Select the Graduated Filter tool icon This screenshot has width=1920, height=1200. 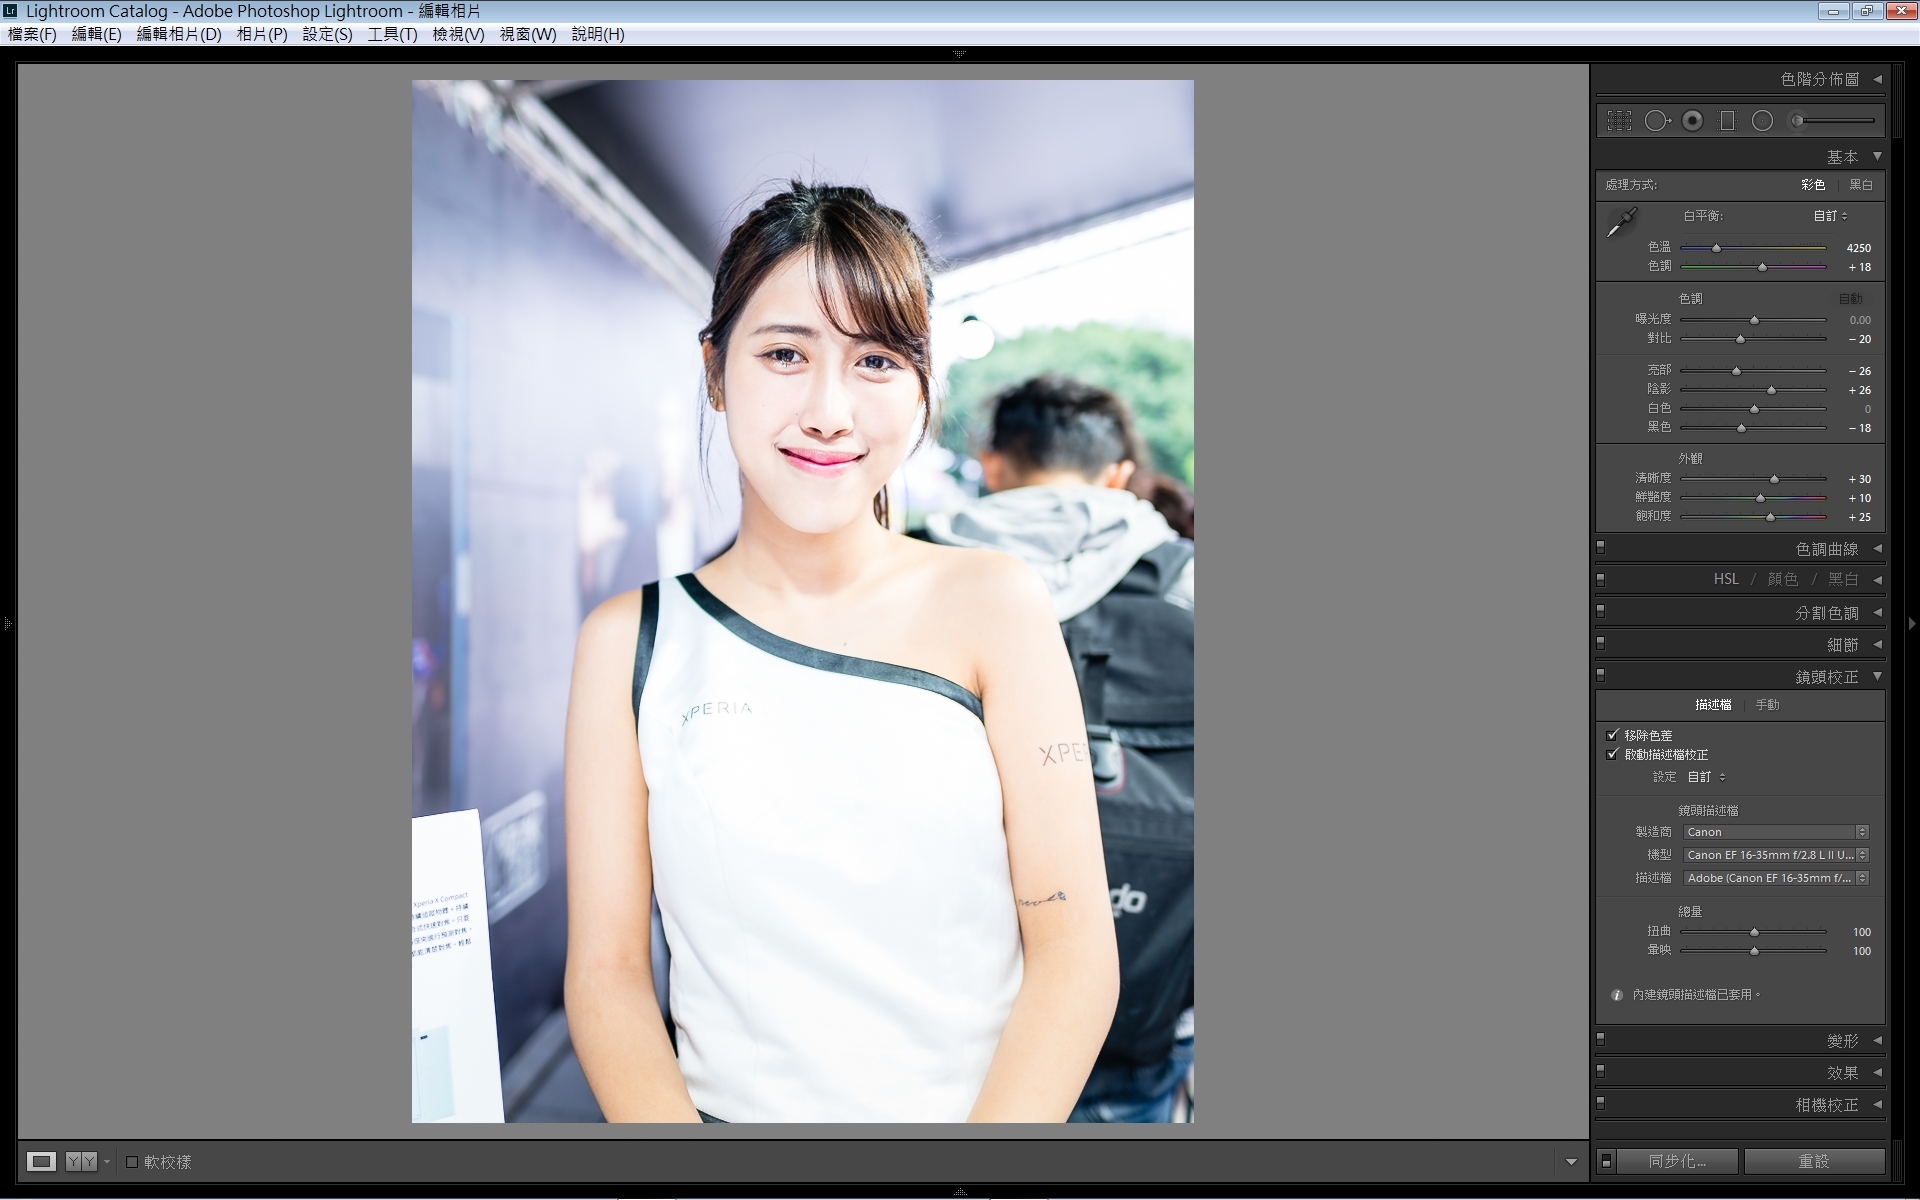(x=1727, y=121)
